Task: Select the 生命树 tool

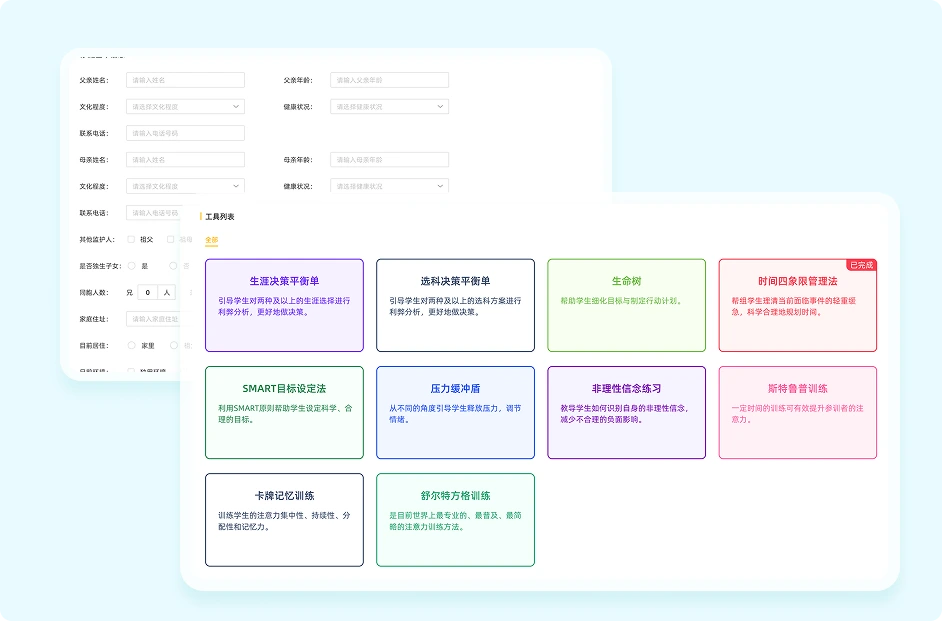Action: [626, 303]
